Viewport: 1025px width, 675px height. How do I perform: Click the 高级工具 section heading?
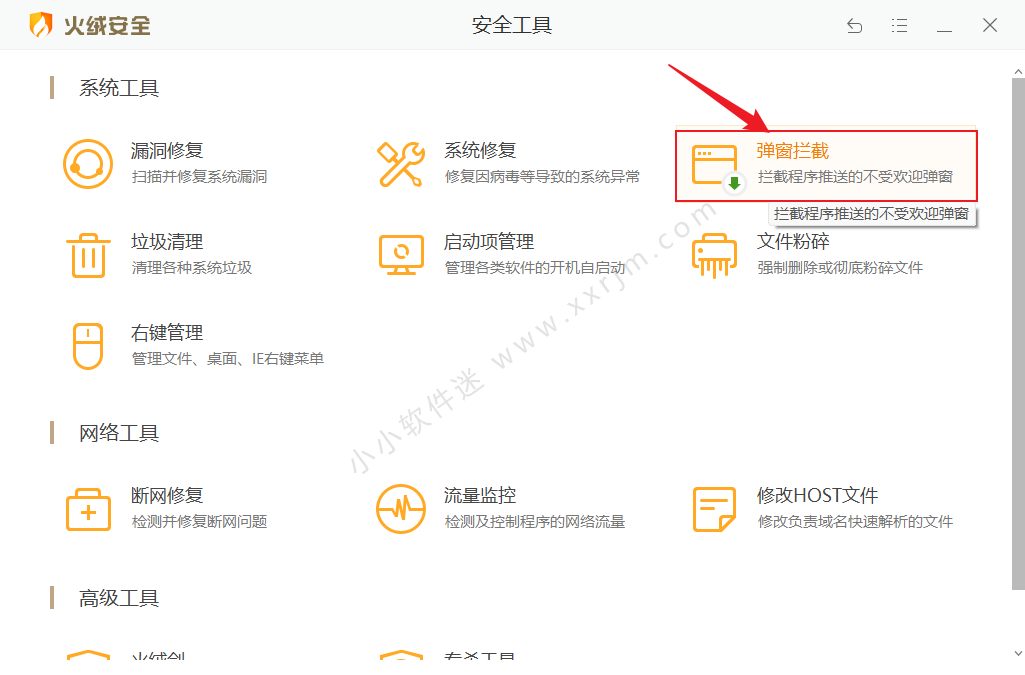pyautogui.click(x=119, y=598)
